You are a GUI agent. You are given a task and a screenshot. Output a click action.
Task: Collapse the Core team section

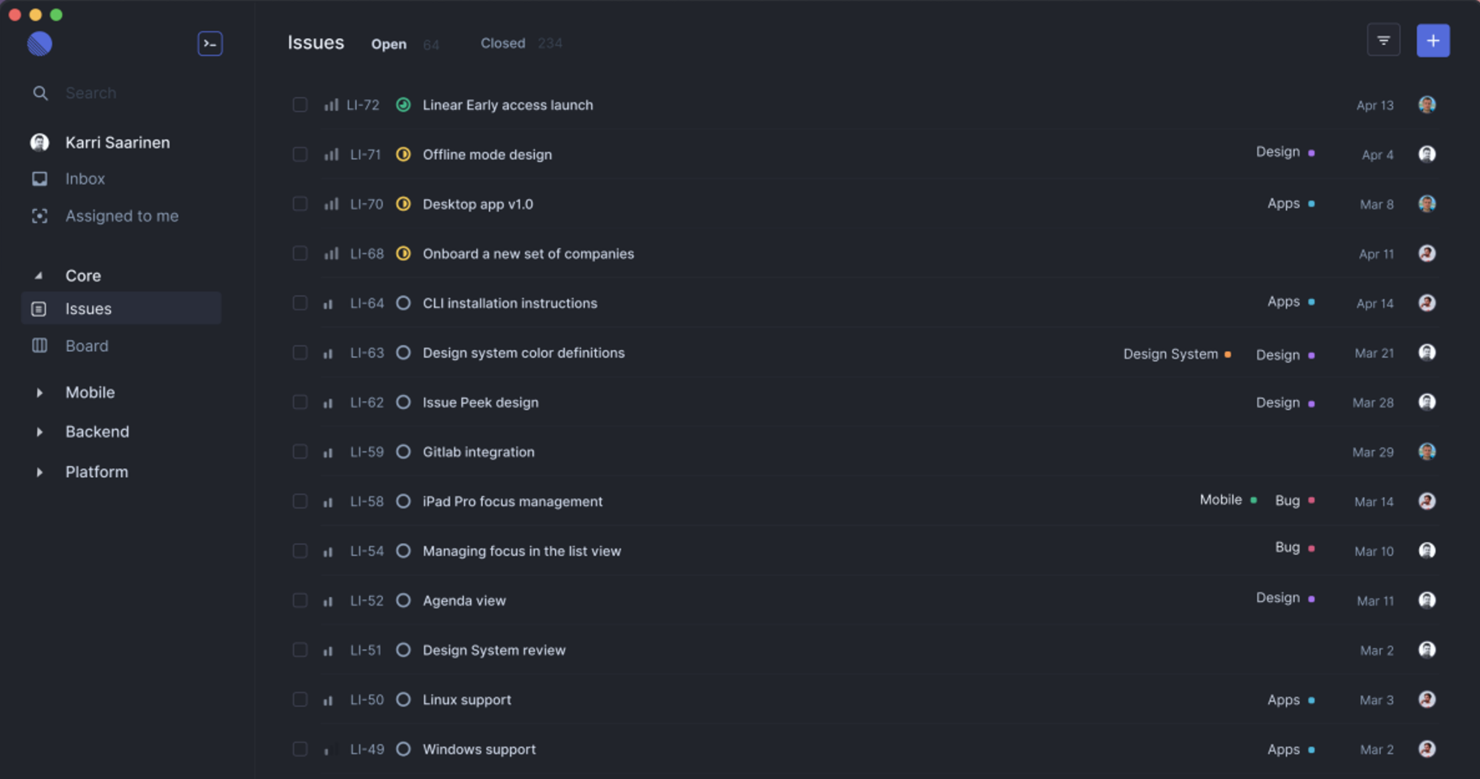[x=39, y=276]
